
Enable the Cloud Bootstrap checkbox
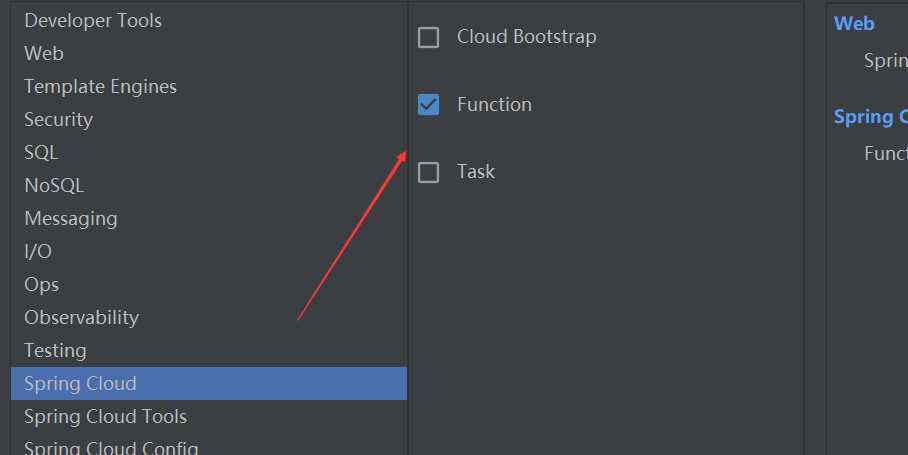click(429, 38)
